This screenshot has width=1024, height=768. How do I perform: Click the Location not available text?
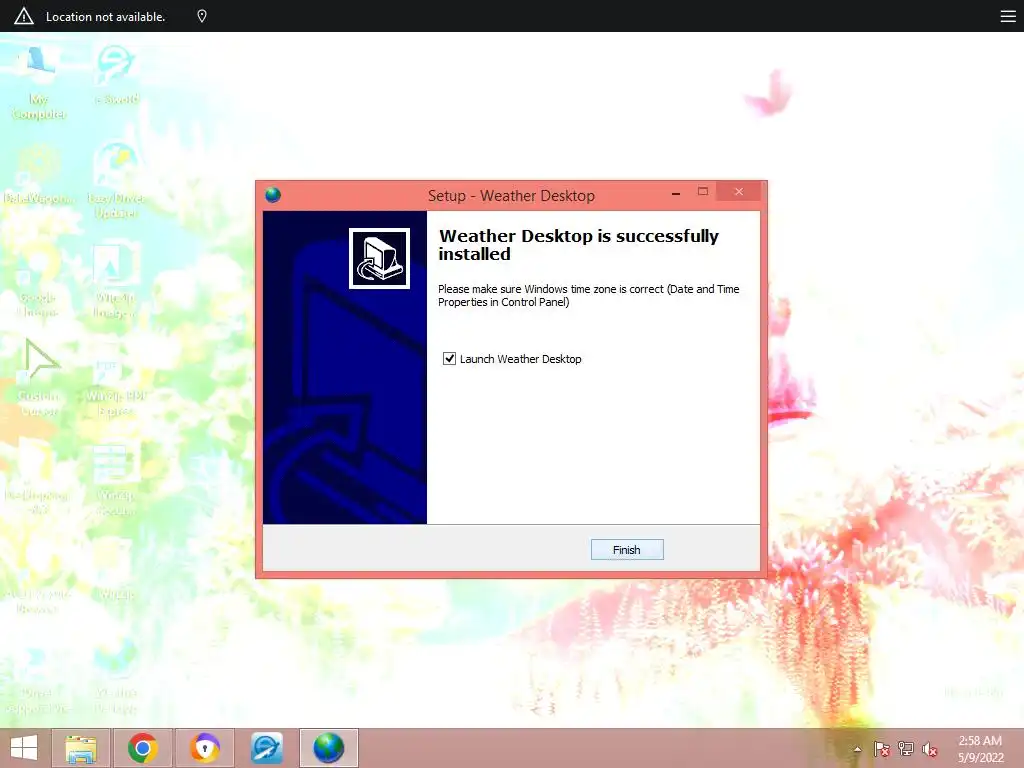click(x=105, y=17)
